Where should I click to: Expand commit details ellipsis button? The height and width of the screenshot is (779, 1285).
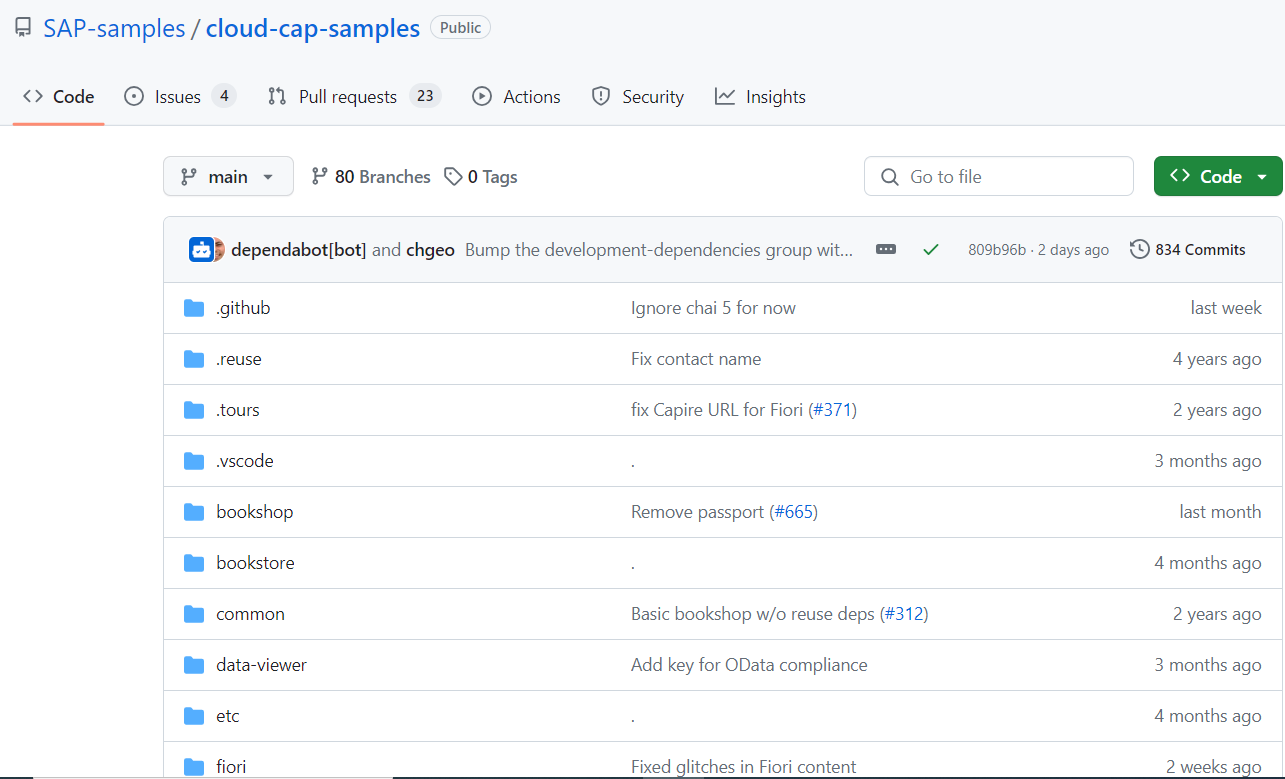[886, 250]
